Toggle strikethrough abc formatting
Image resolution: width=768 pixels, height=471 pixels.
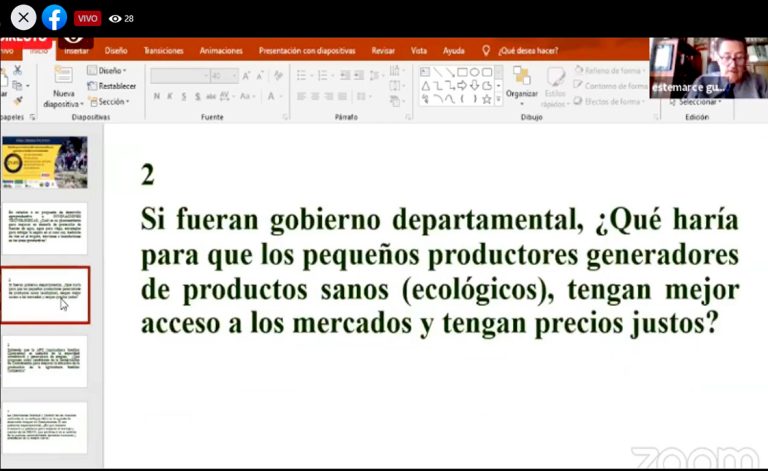211,96
